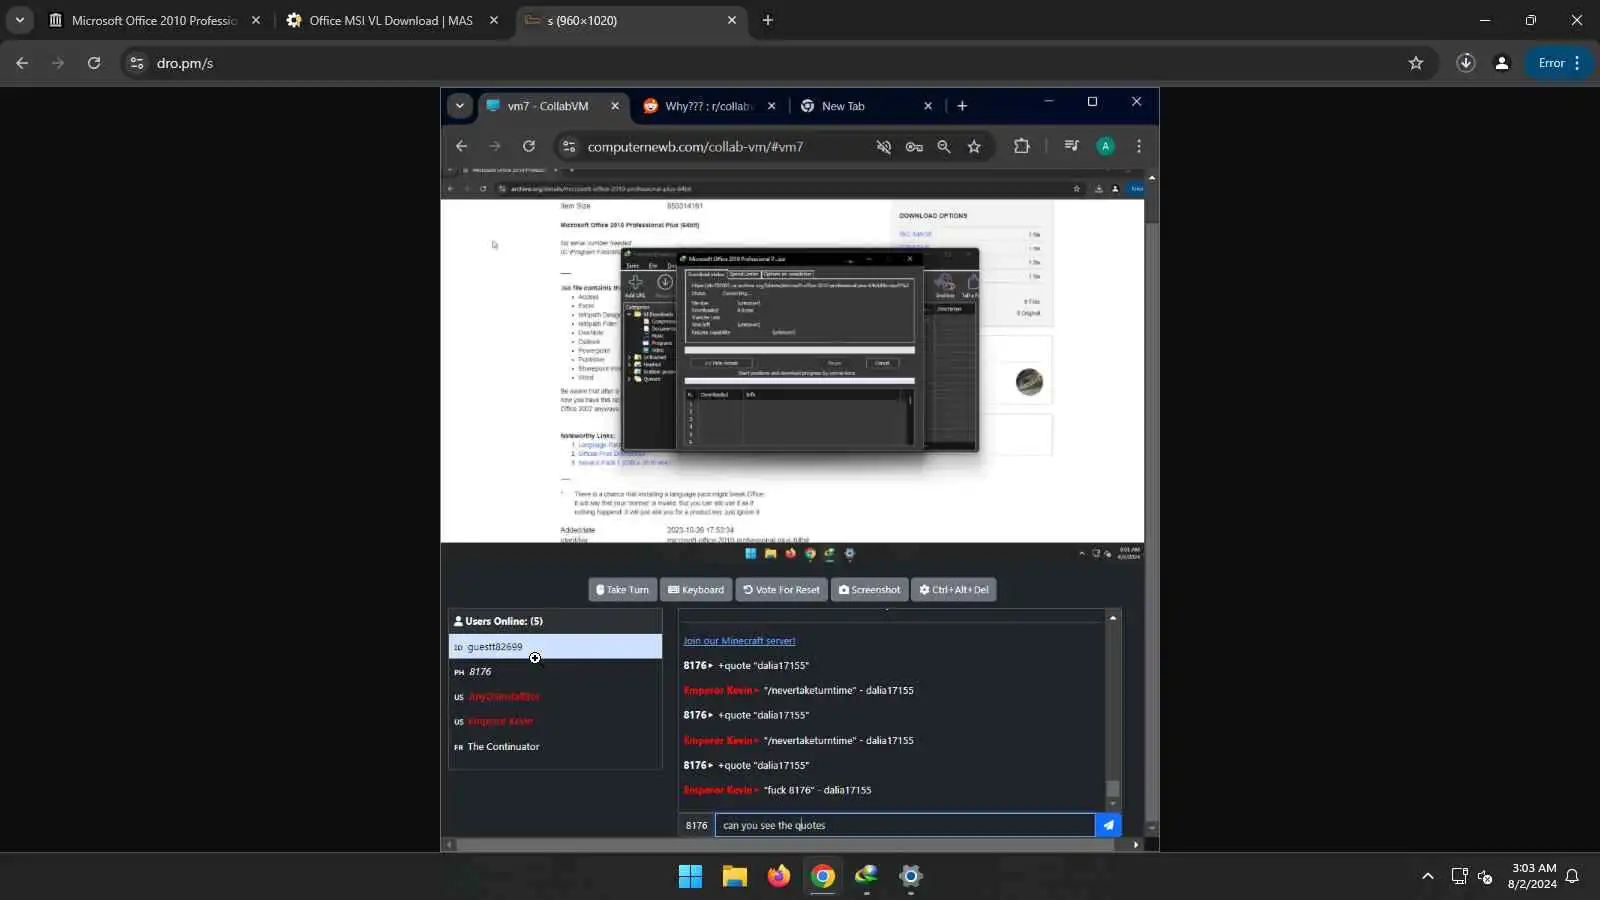Click the Take Turn button

pyautogui.click(x=622, y=590)
